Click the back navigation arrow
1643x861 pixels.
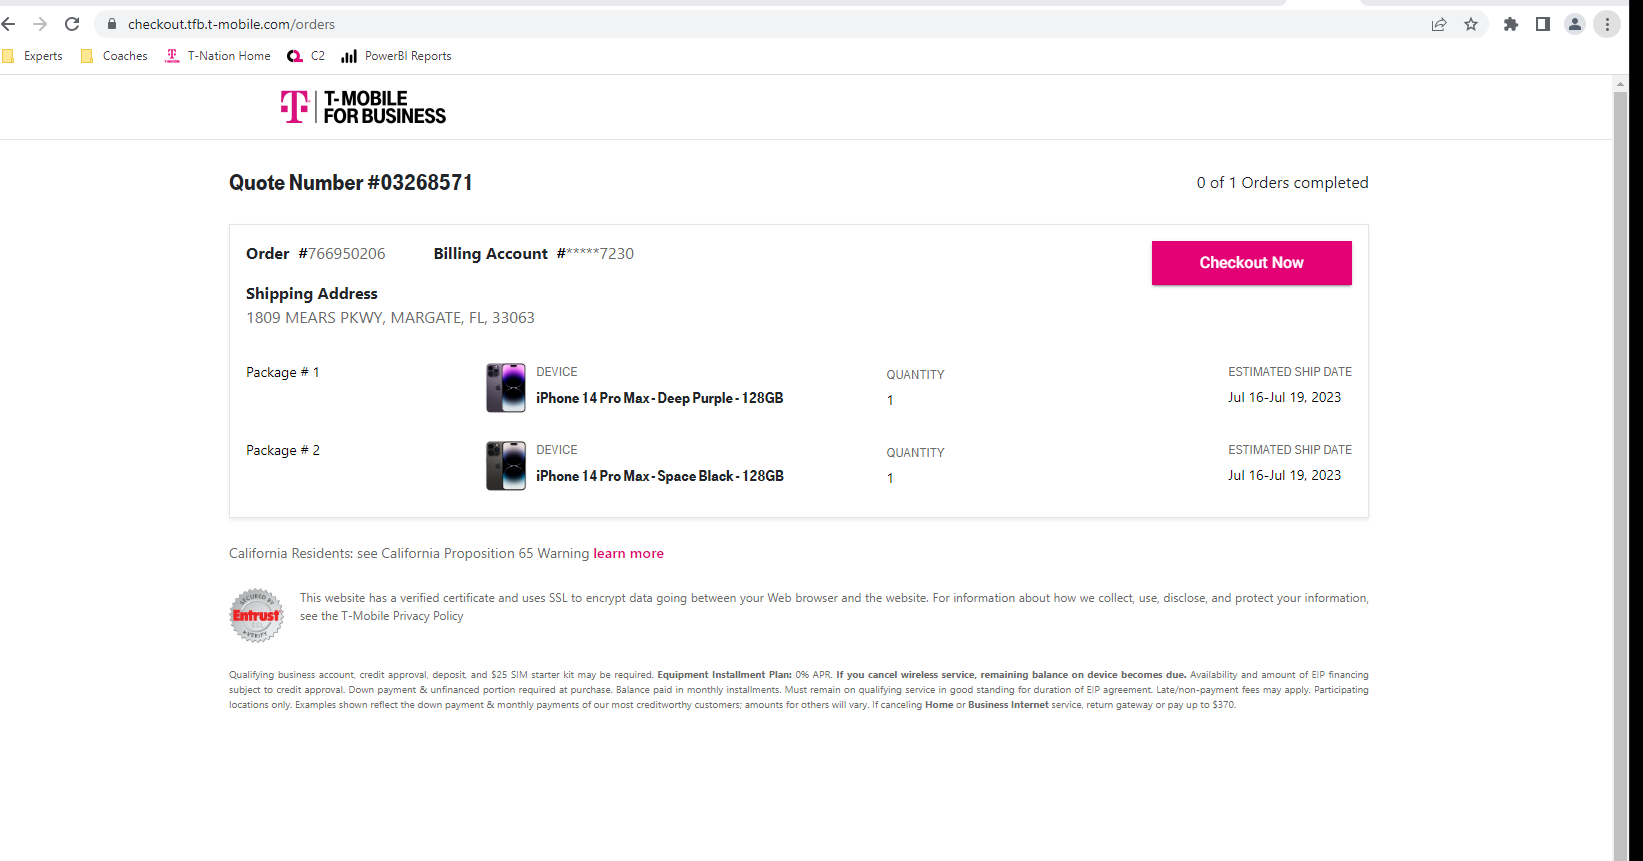[x=8, y=23]
